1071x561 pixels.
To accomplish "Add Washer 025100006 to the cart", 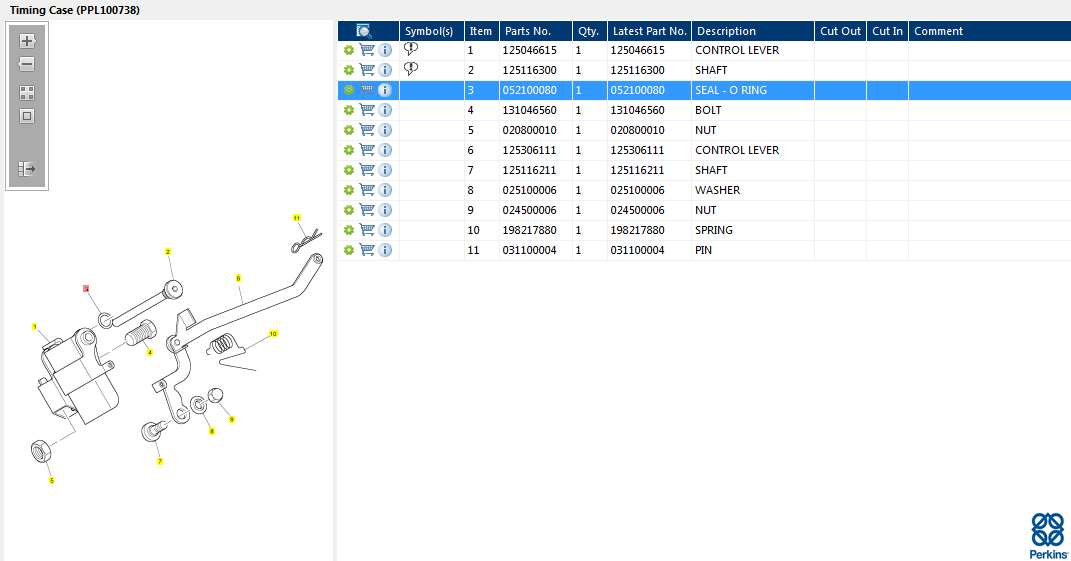I will pos(367,190).
